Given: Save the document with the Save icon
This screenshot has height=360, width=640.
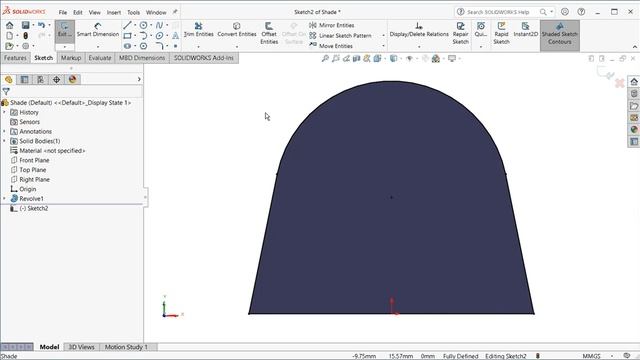Looking at the screenshot, I should (x=25, y=25).
